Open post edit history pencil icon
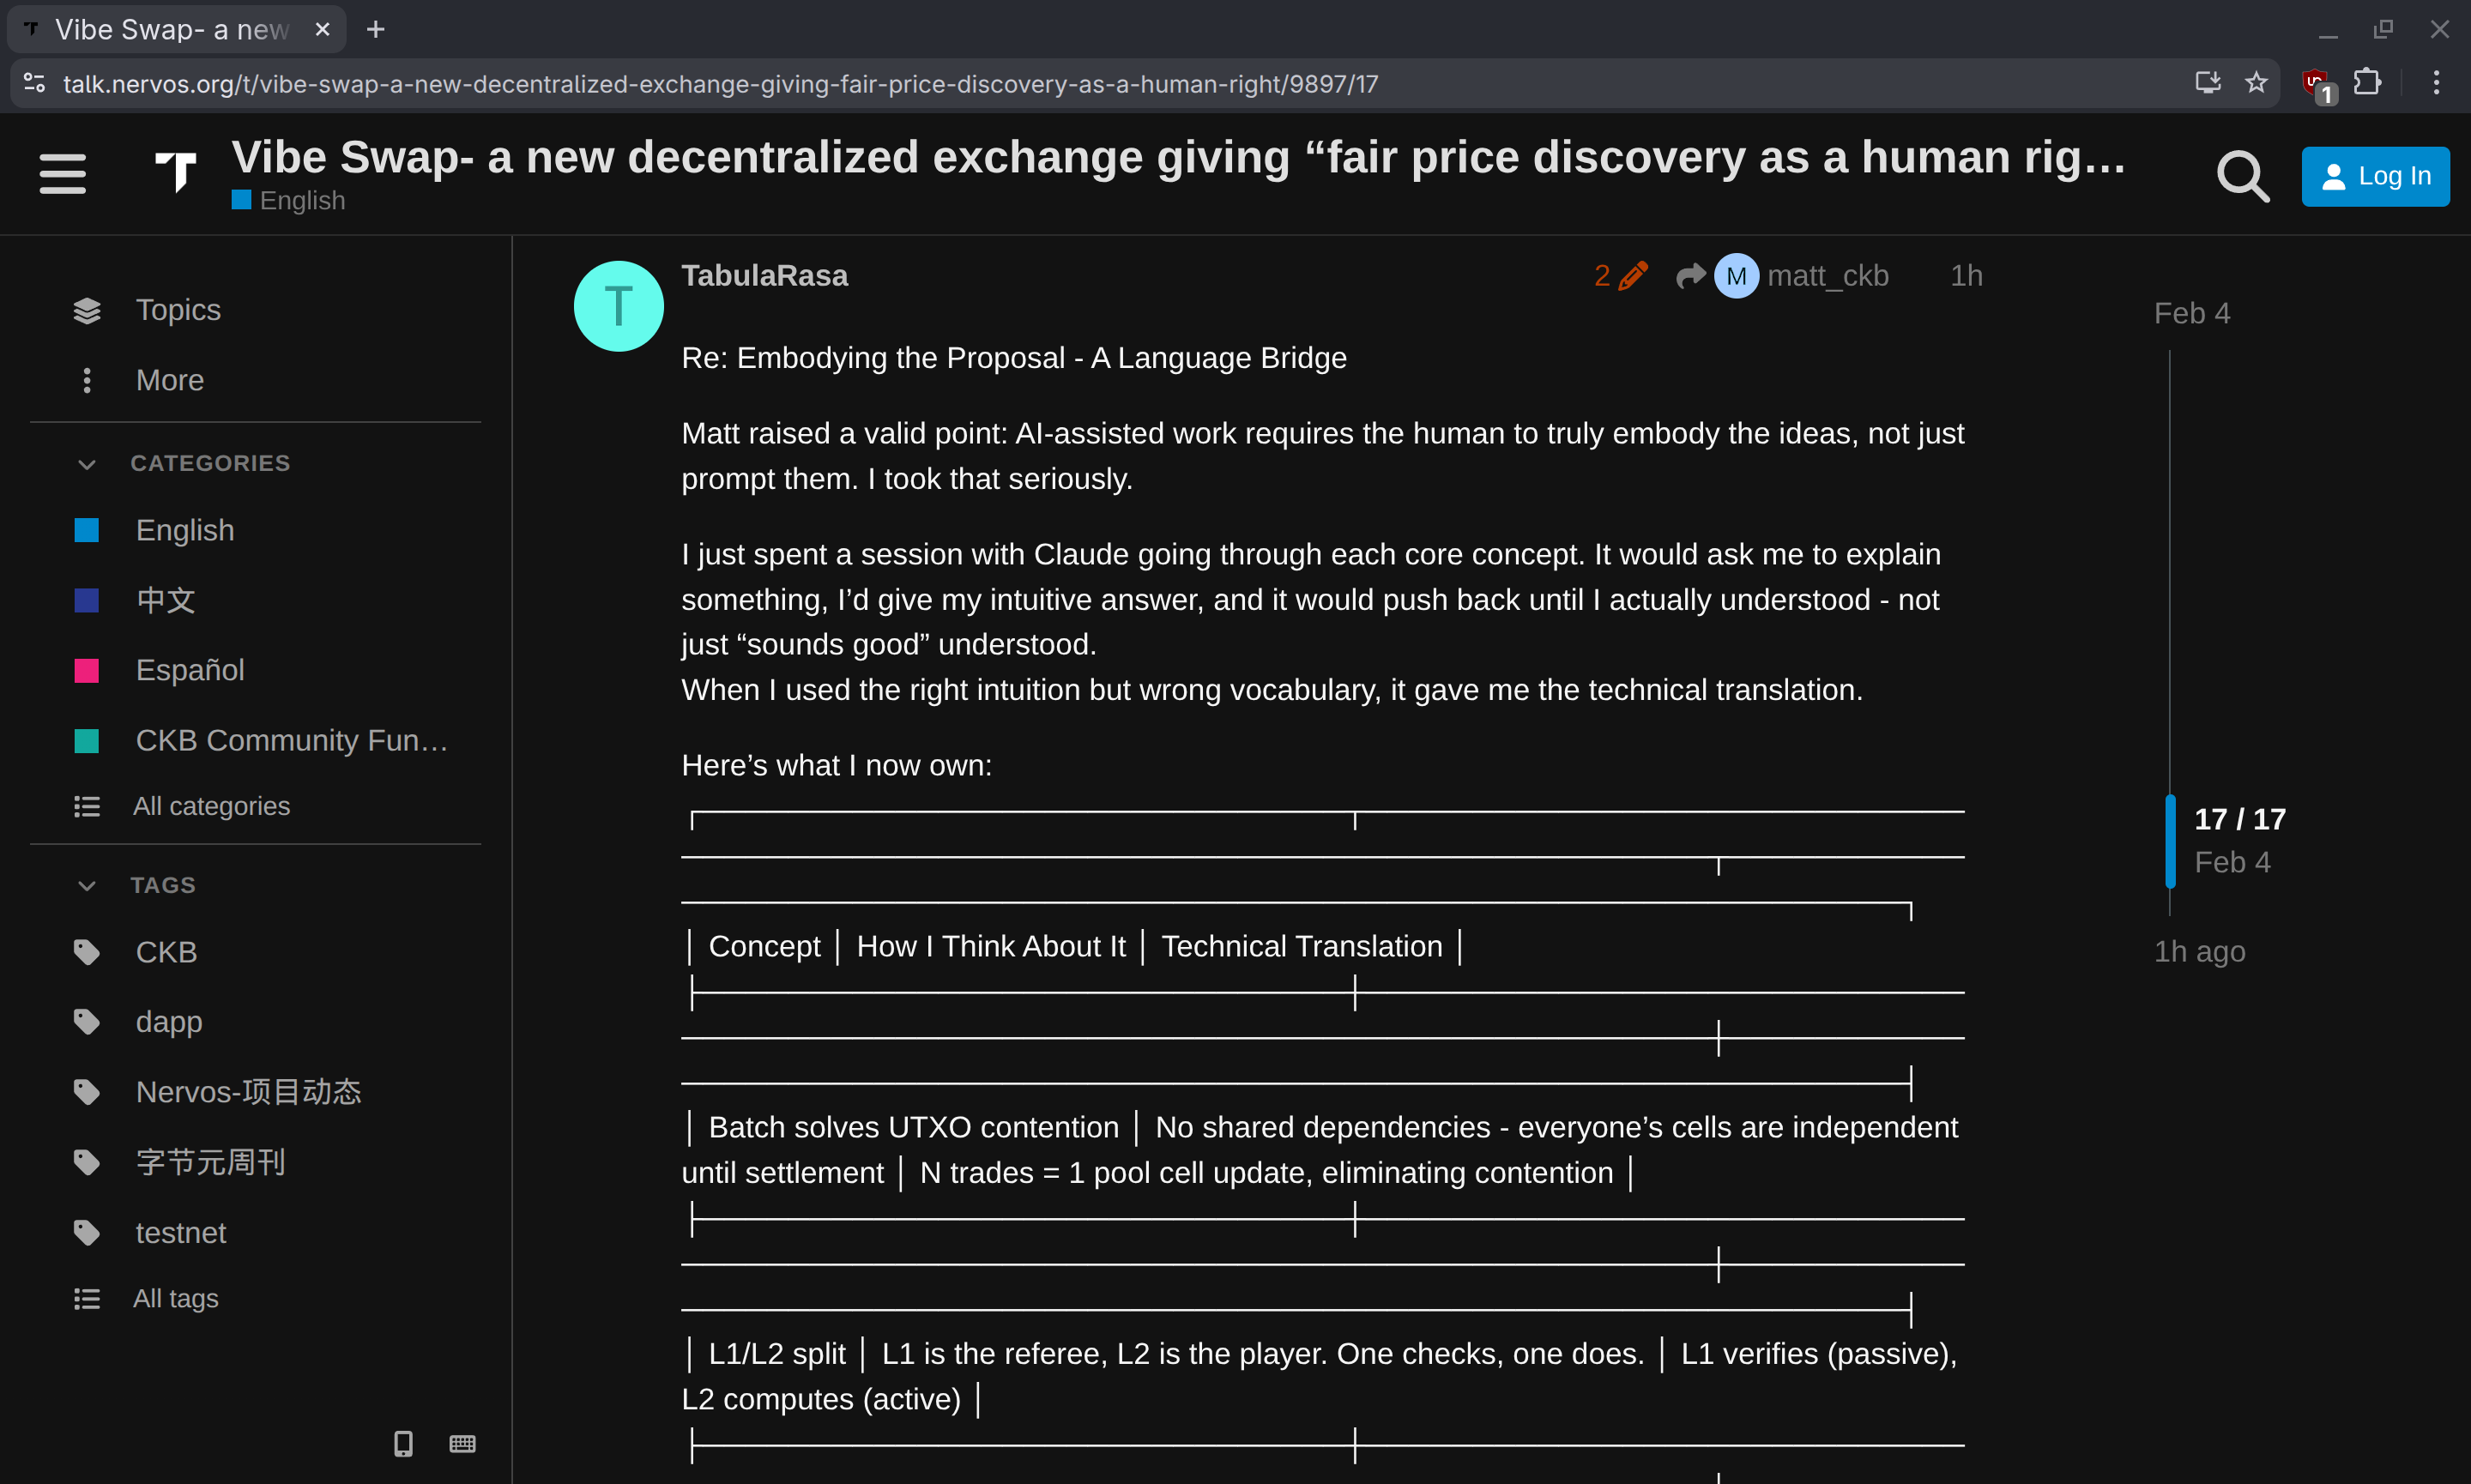This screenshot has width=2471, height=1484. pyautogui.click(x=1631, y=276)
